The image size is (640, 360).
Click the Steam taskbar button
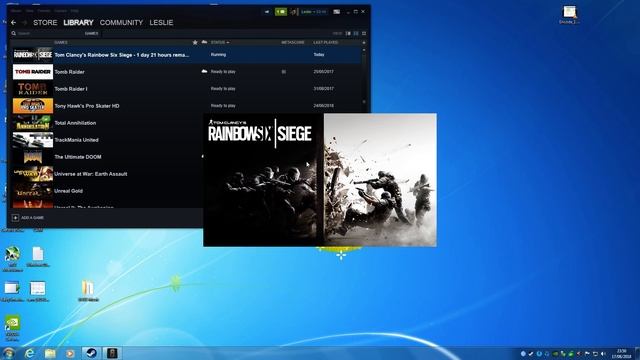click(x=91, y=353)
